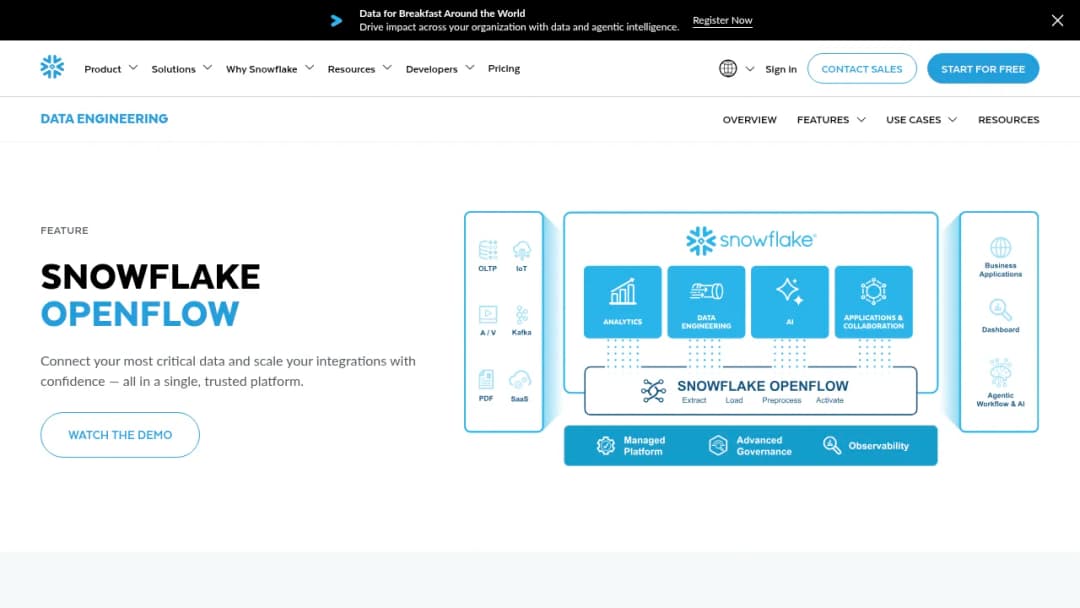Screen dimensions: 1080x608
Task: Go to the Pricing page
Action: pos(503,68)
